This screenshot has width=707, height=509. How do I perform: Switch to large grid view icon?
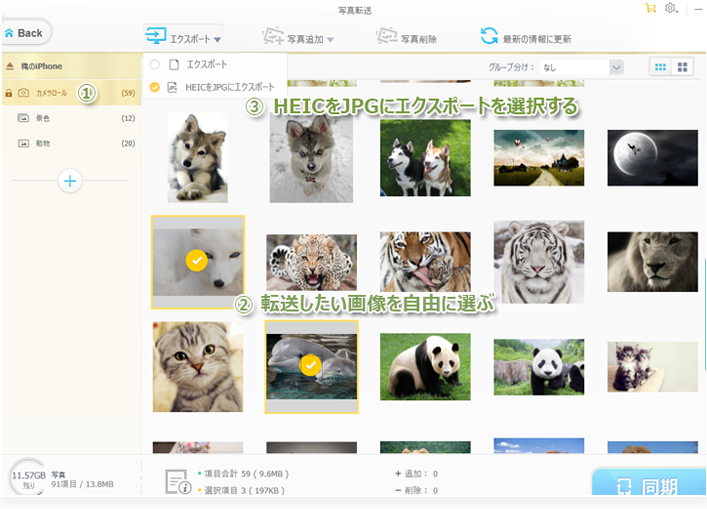click(x=684, y=66)
